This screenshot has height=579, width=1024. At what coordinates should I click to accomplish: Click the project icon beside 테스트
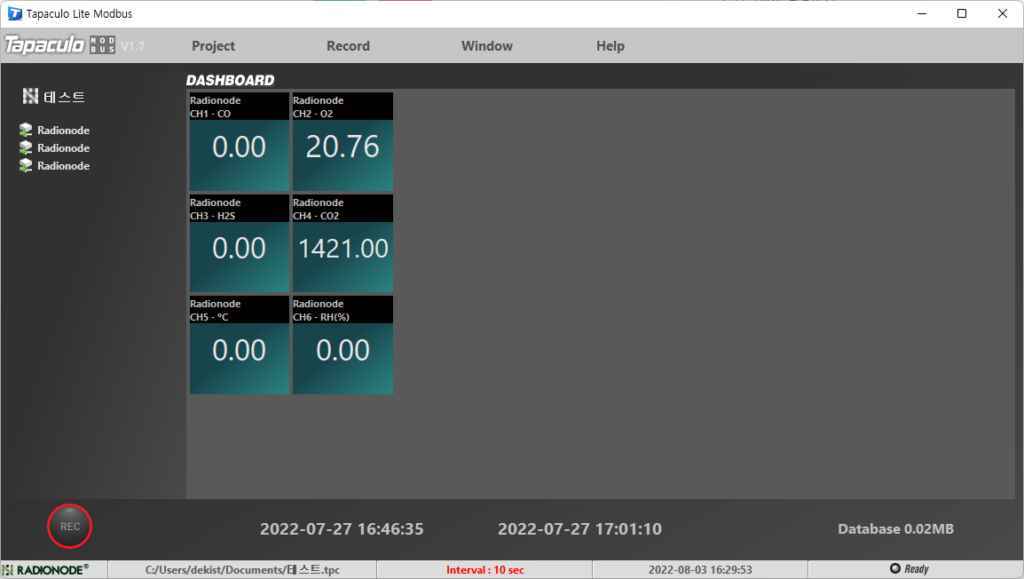[x=30, y=97]
